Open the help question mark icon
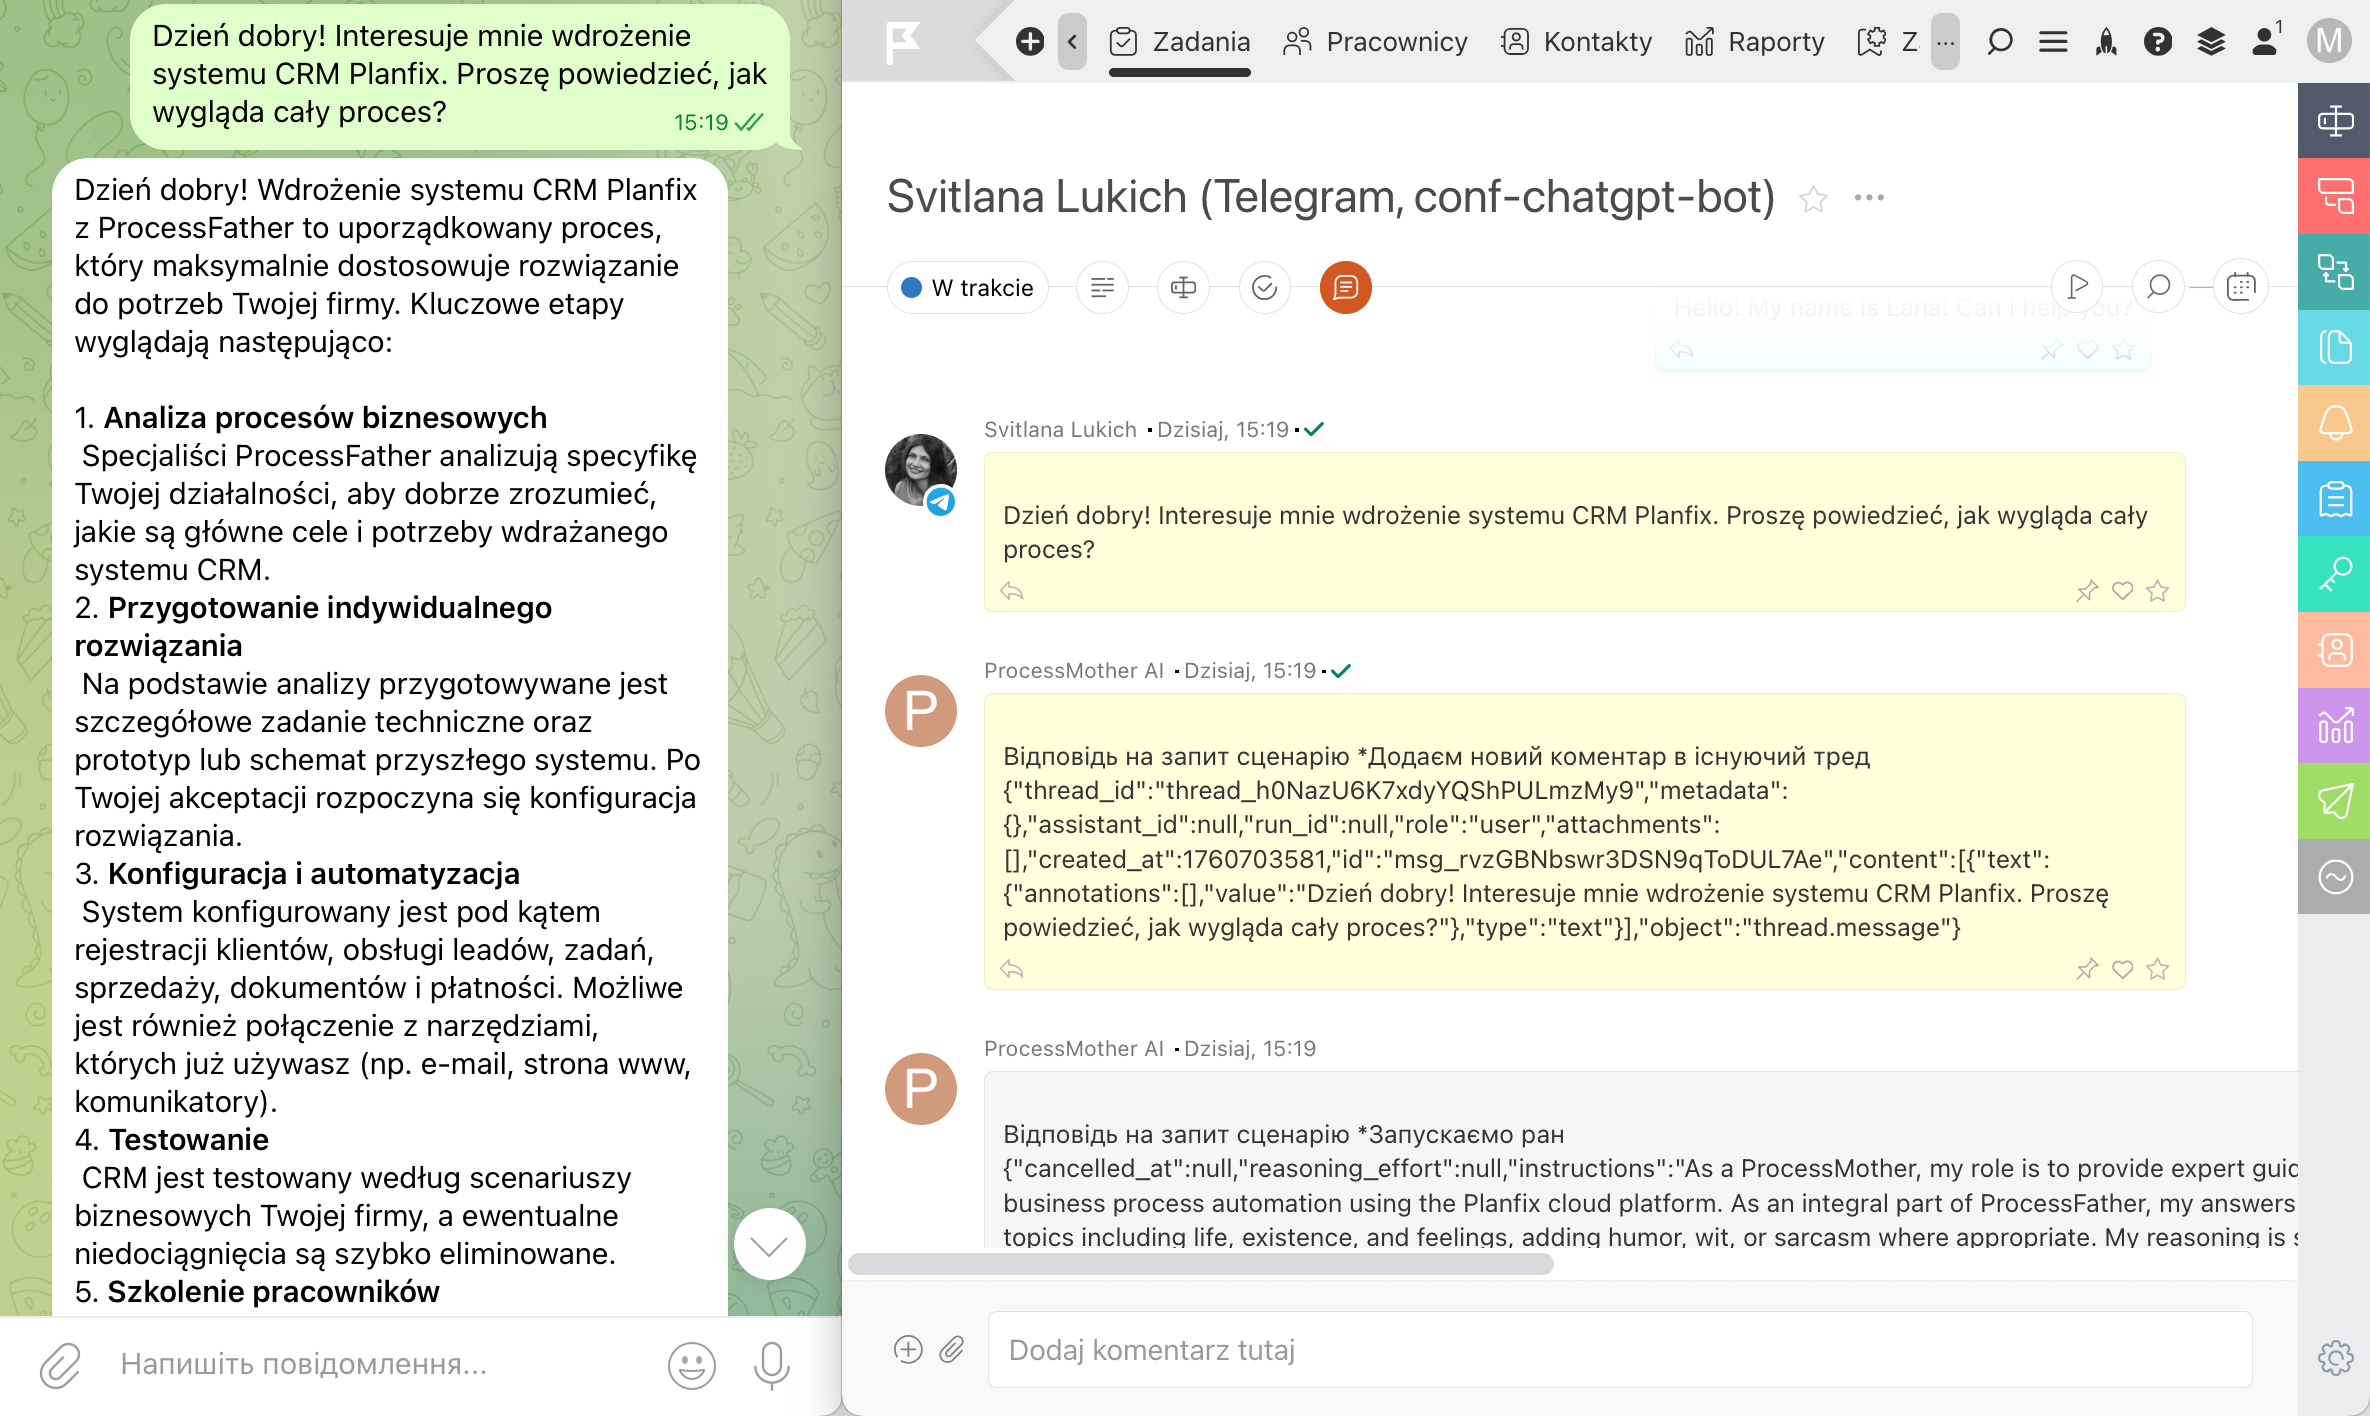This screenshot has height=1416, width=2370. click(x=2158, y=42)
